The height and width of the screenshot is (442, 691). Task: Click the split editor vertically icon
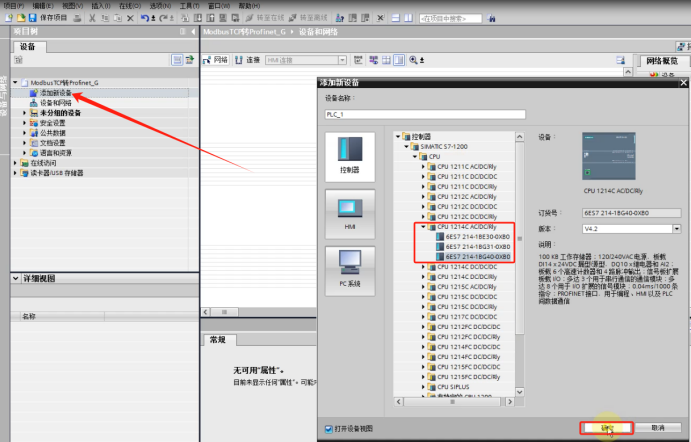(x=409, y=18)
